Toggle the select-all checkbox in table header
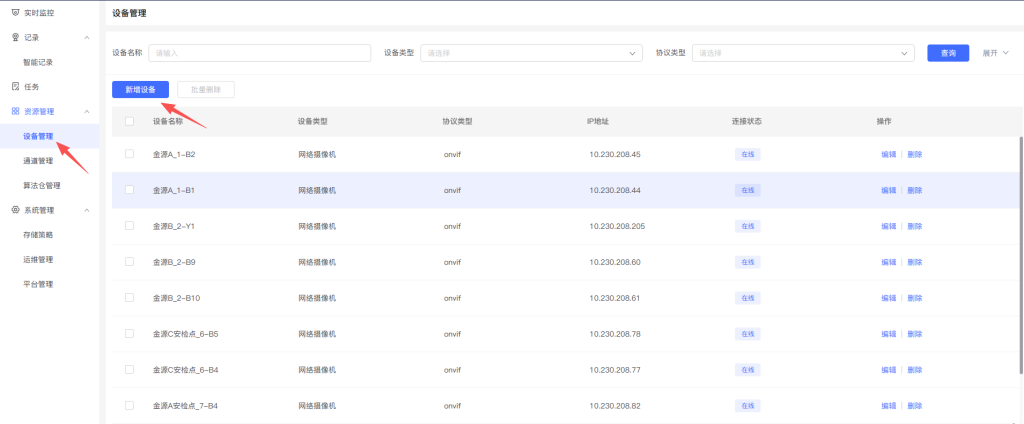The height and width of the screenshot is (424, 1024). [129, 122]
